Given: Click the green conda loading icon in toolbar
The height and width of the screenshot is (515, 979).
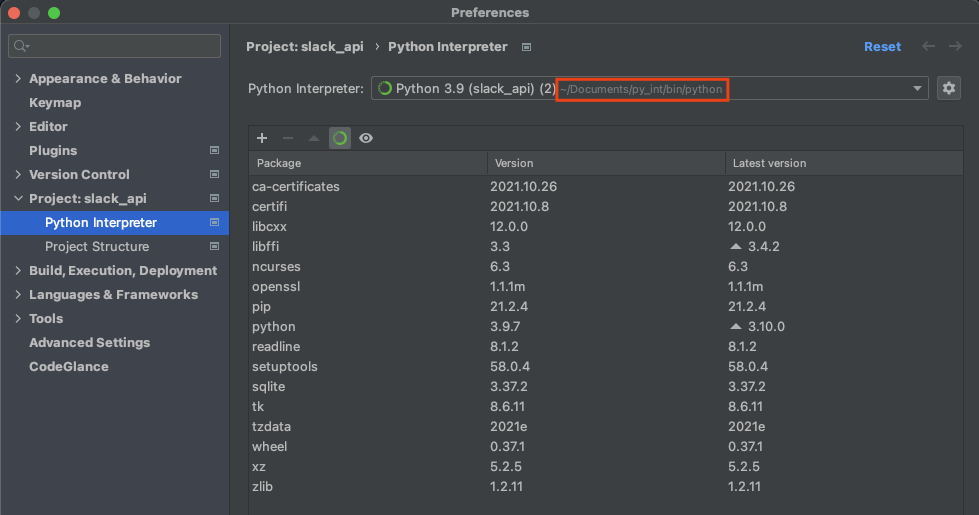Looking at the screenshot, I should pyautogui.click(x=340, y=138).
